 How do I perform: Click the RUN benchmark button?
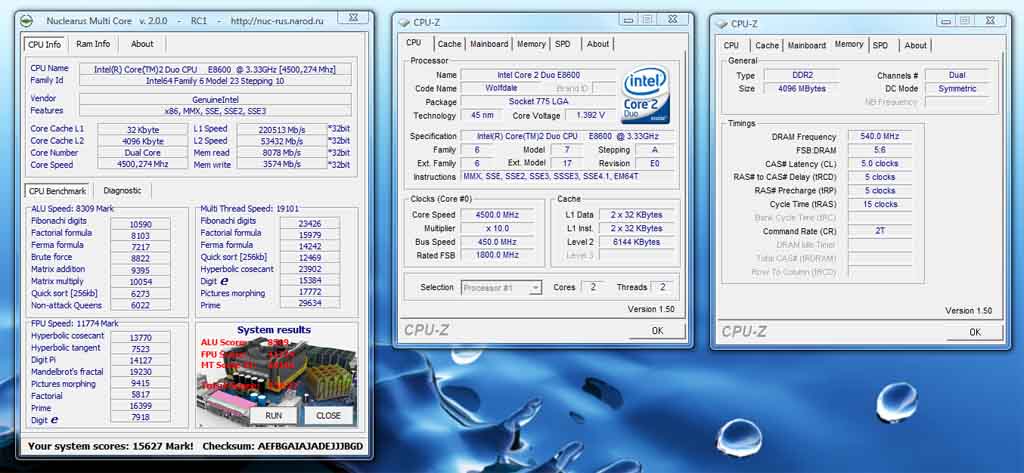pyautogui.click(x=274, y=415)
